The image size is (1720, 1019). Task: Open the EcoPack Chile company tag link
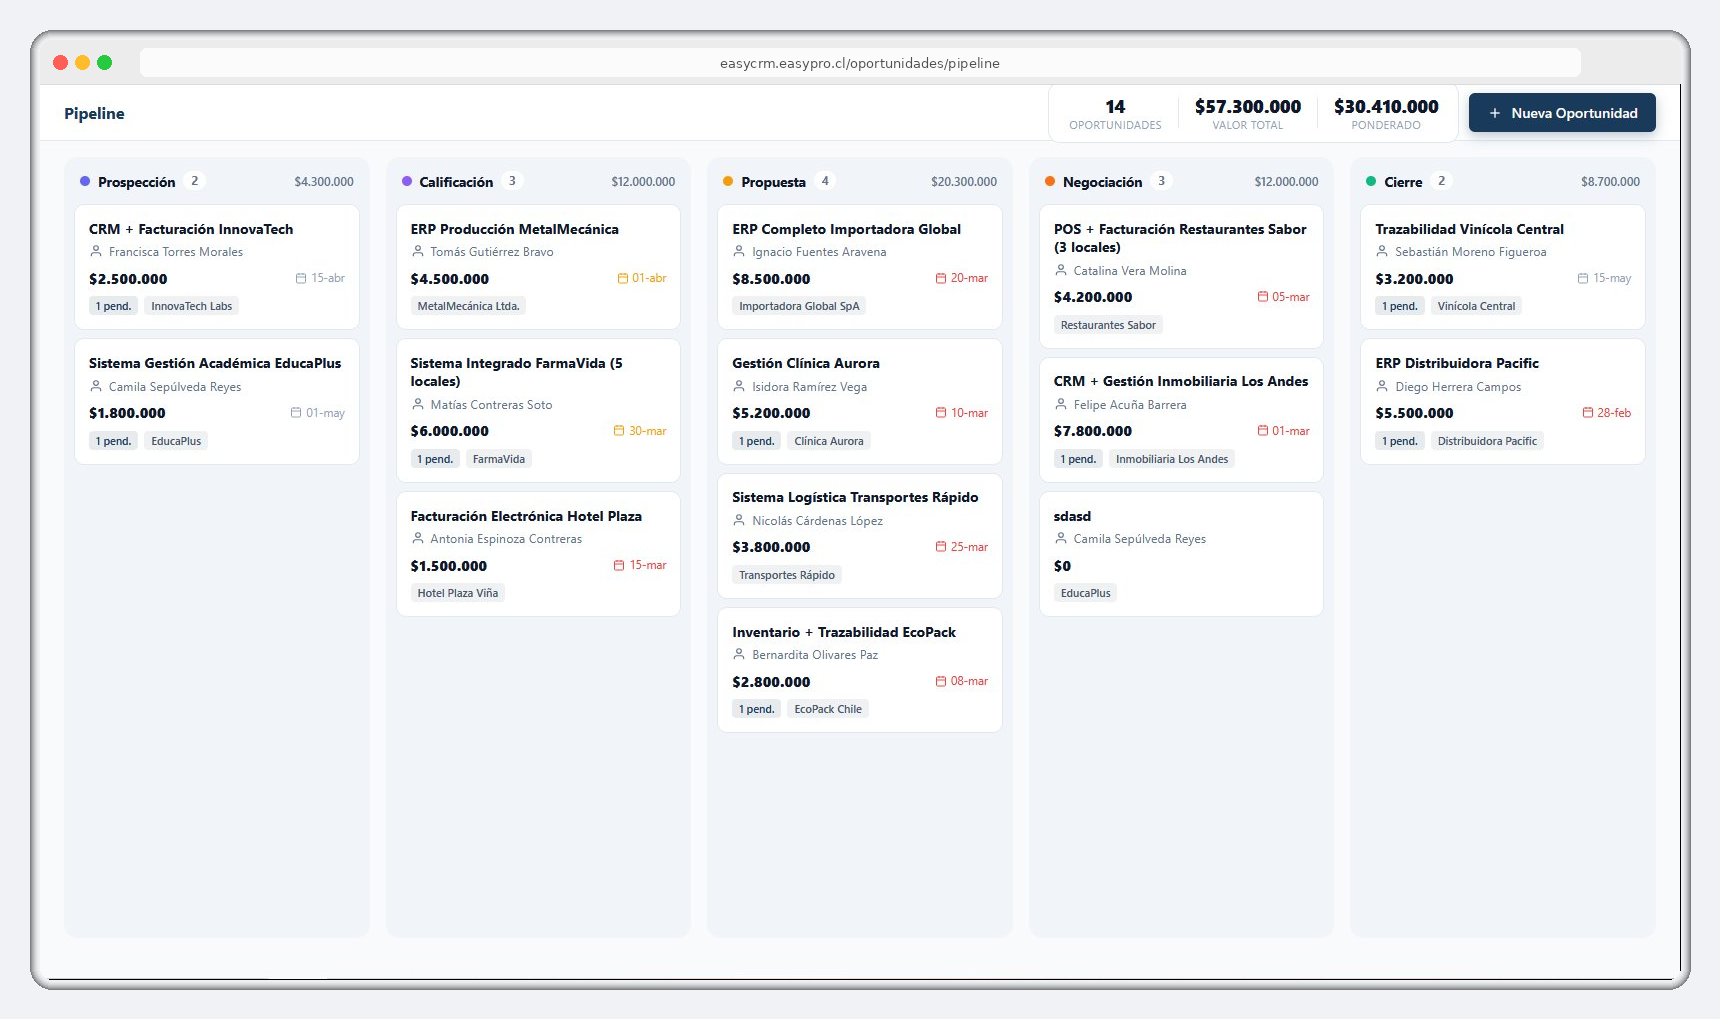pos(827,709)
